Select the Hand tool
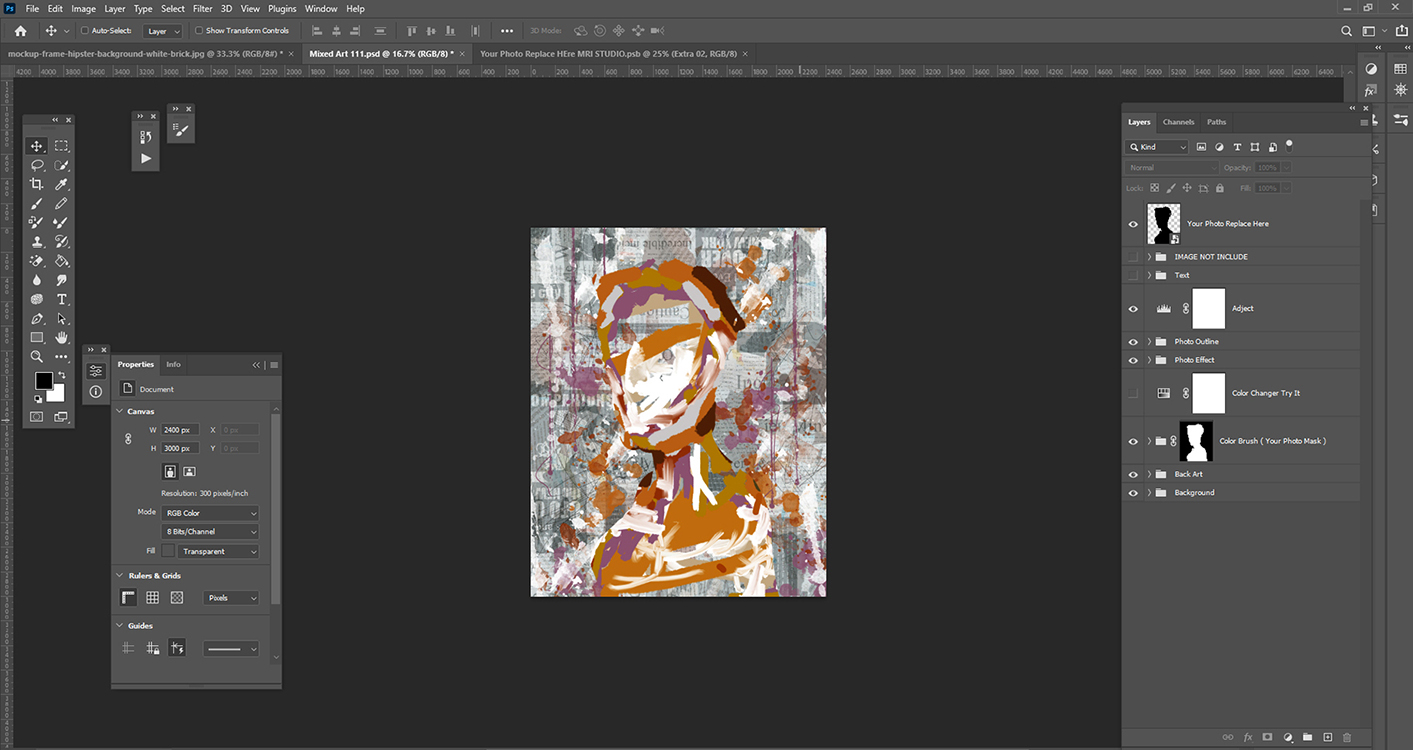 point(61,337)
